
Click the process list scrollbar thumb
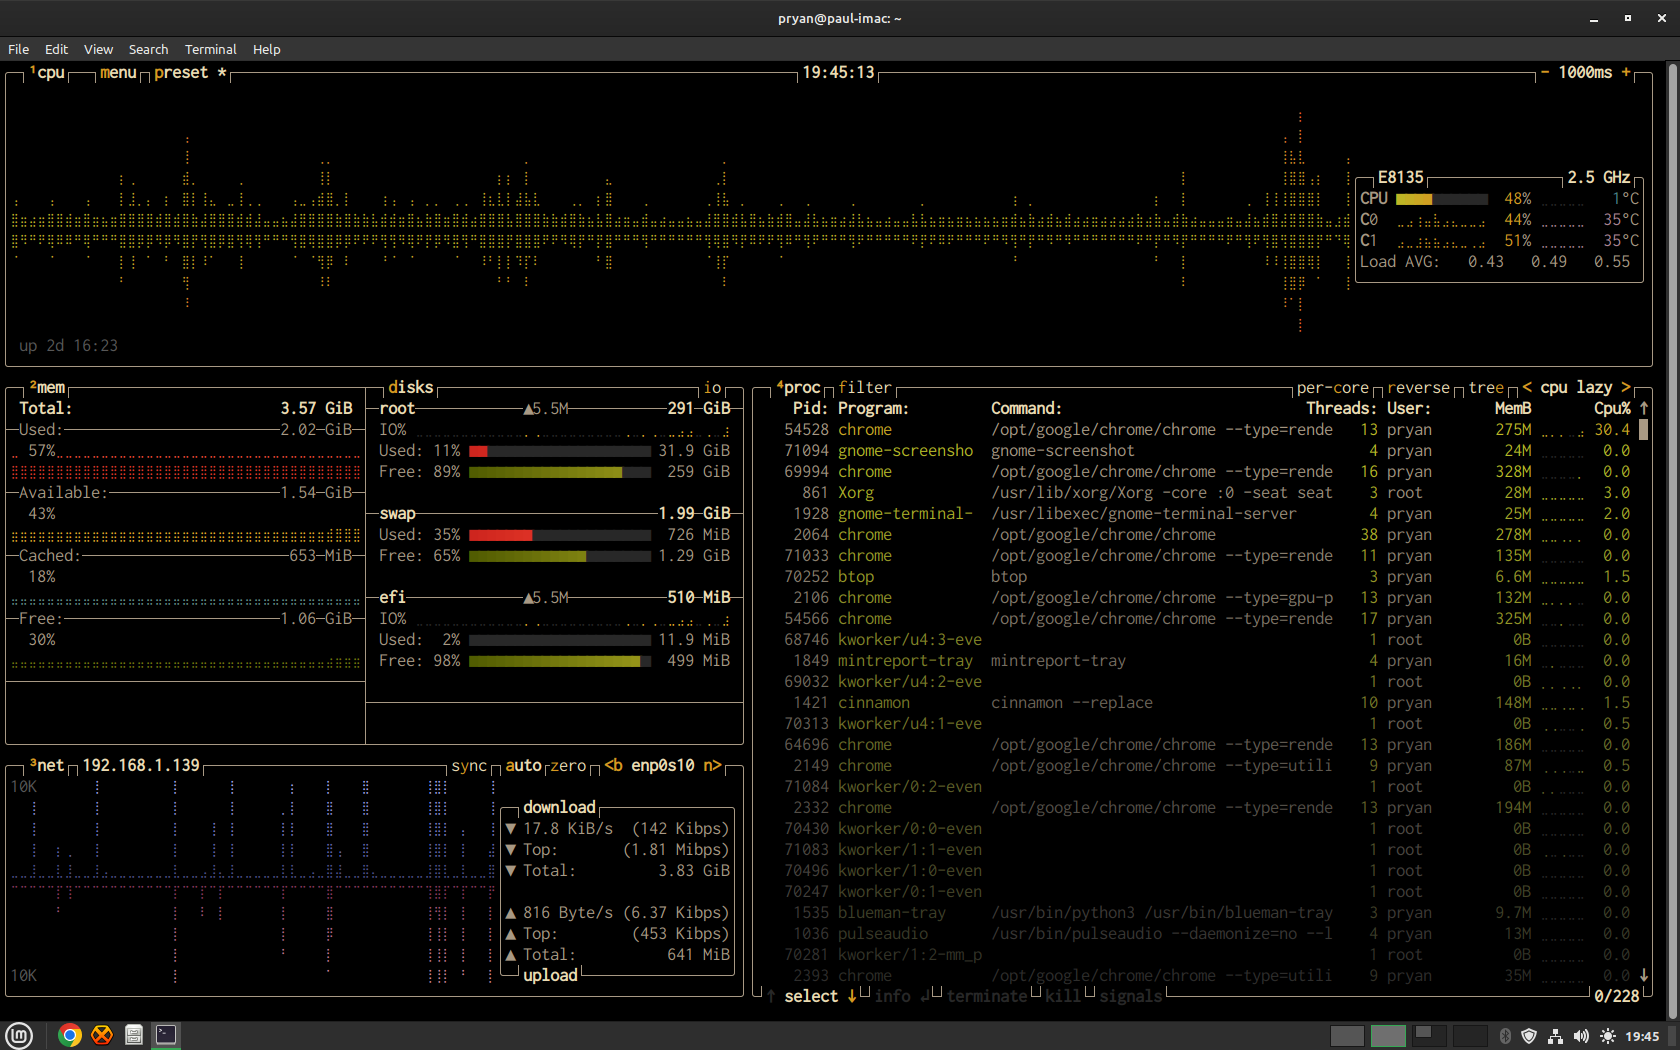[x=1643, y=430]
